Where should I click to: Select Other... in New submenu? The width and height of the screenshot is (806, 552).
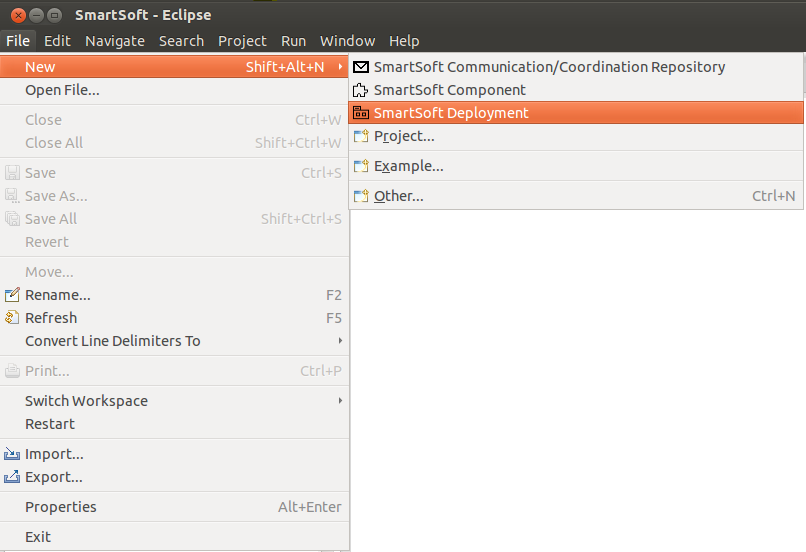point(576,196)
